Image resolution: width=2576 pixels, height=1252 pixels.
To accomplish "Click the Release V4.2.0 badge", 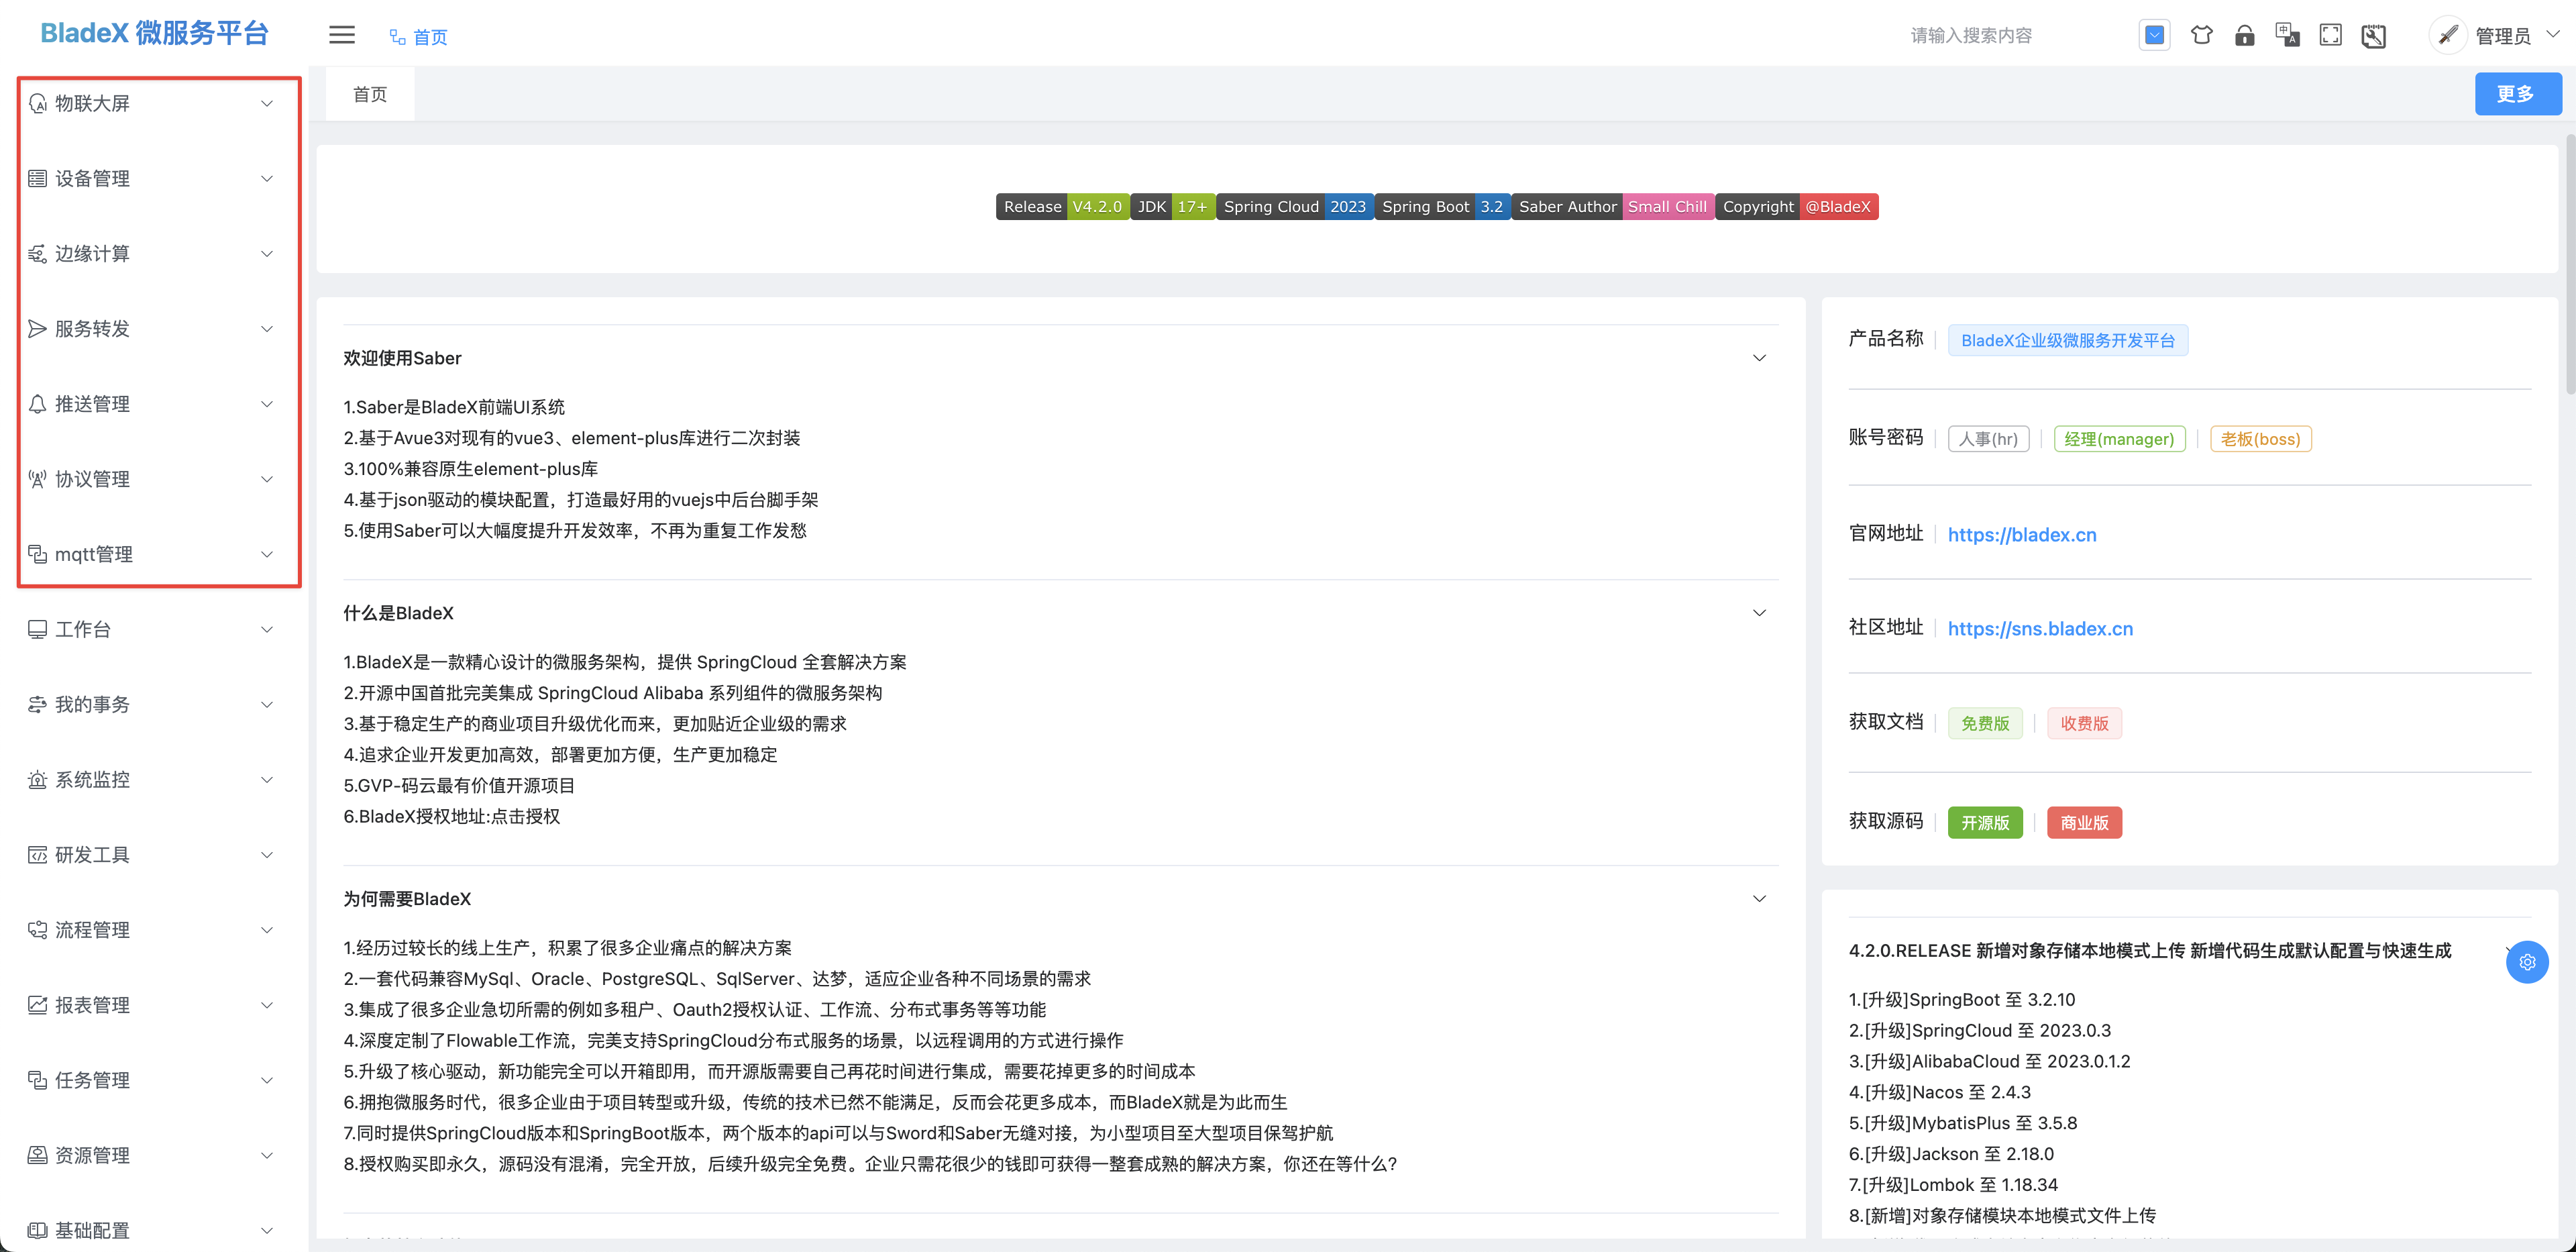I will 1062,206.
